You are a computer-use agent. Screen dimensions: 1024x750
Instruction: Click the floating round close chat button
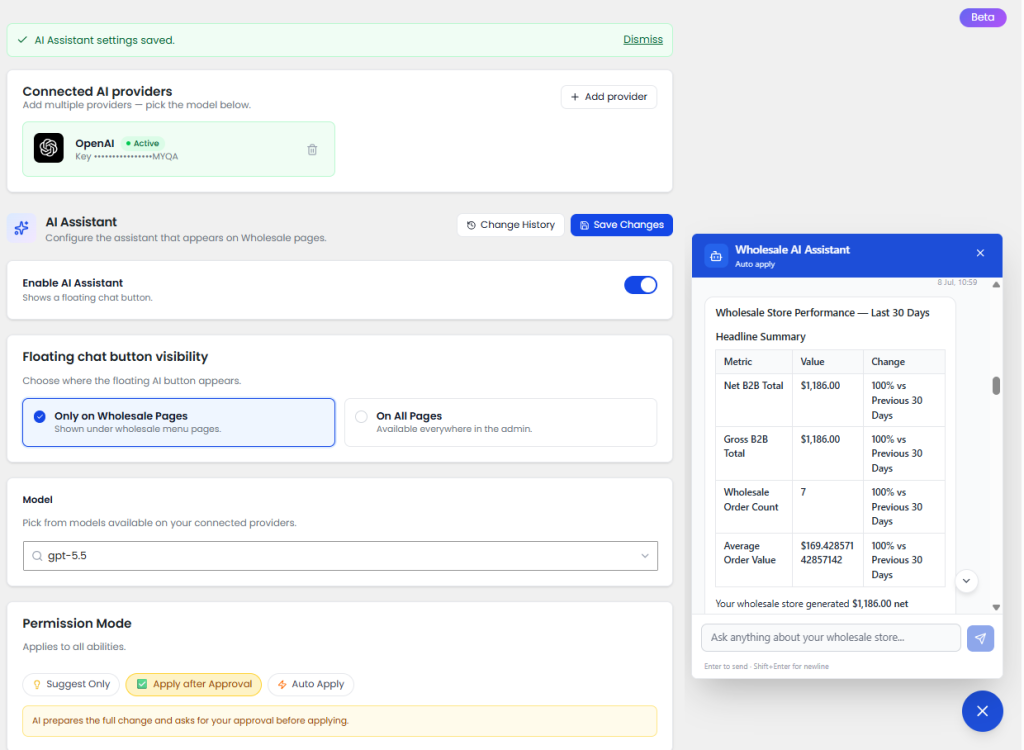point(982,711)
